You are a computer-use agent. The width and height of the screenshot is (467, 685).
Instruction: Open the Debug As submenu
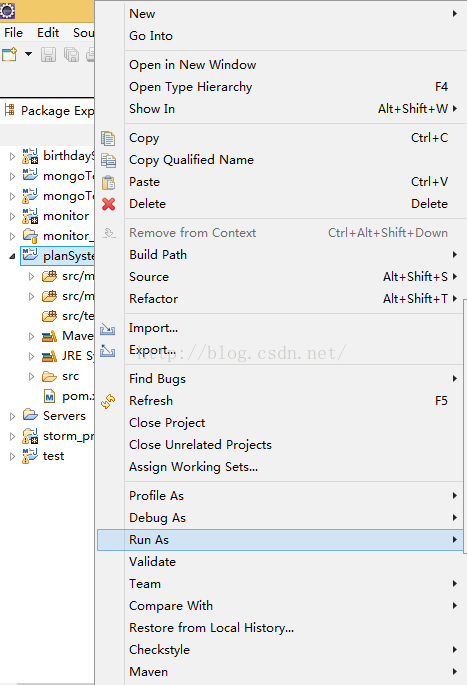pos(280,518)
